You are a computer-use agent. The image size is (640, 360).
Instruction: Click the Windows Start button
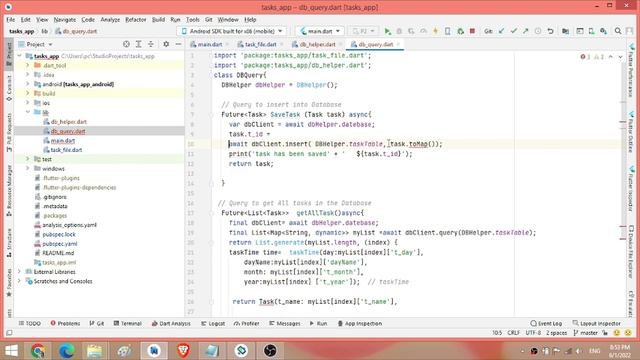(11, 351)
